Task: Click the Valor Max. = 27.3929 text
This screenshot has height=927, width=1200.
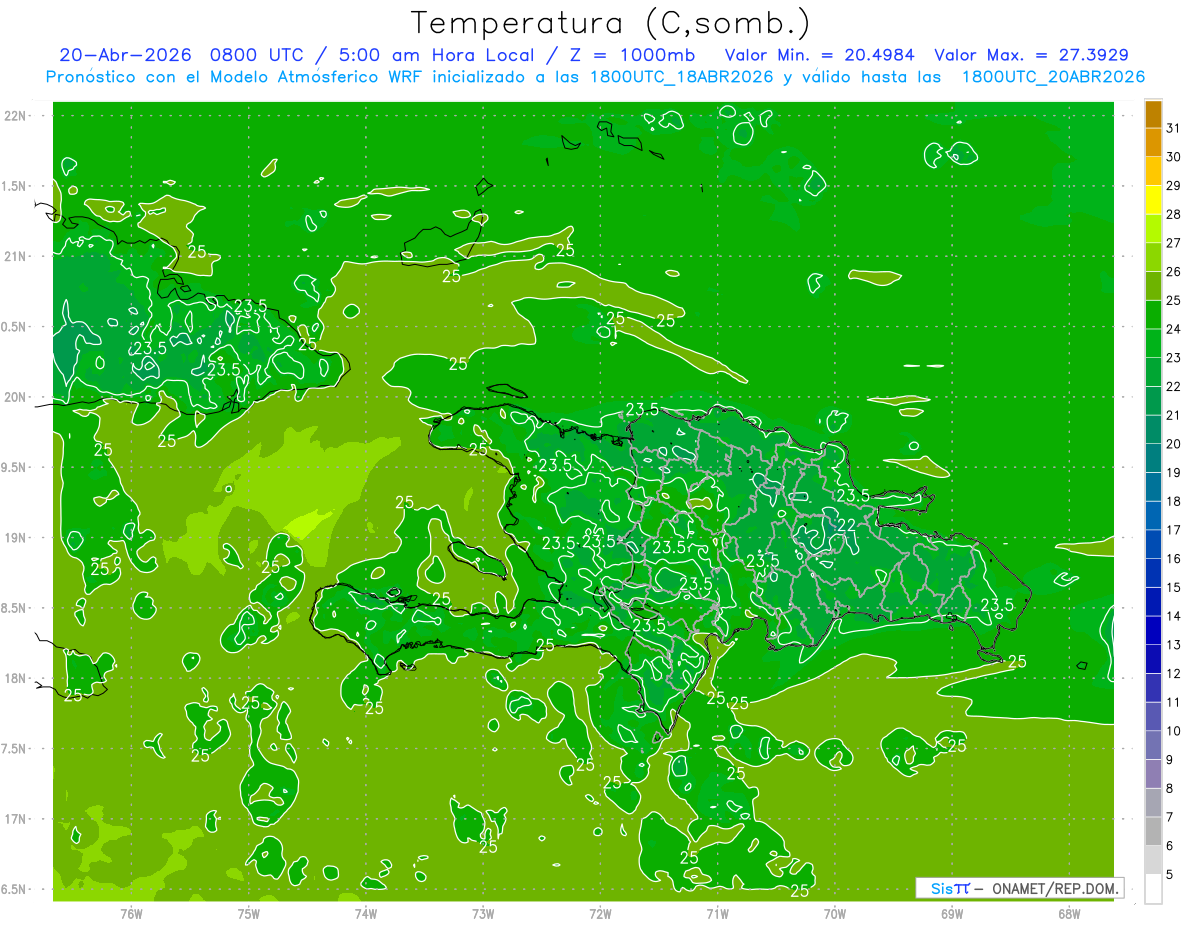Action: tap(1031, 55)
